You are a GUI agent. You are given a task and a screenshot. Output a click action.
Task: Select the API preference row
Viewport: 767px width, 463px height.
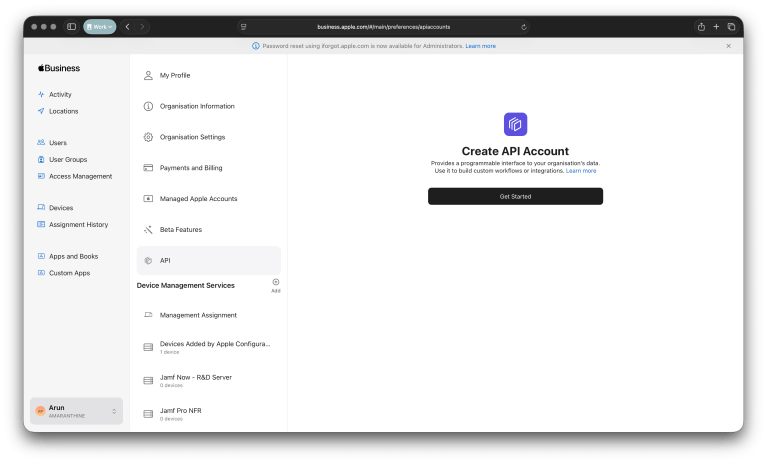tap(209, 261)
